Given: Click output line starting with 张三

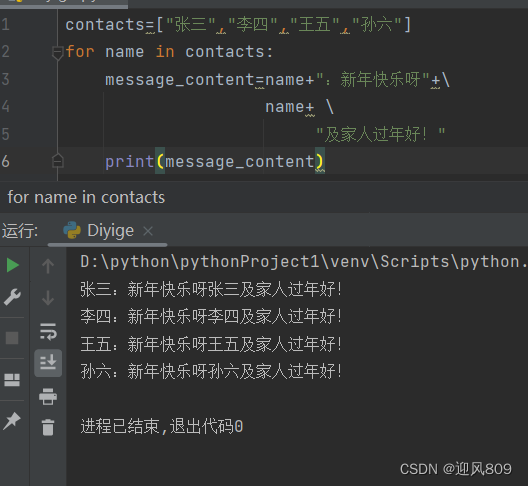Looking at the screenshot, I should pyautogui.click(x=211, y=289).
